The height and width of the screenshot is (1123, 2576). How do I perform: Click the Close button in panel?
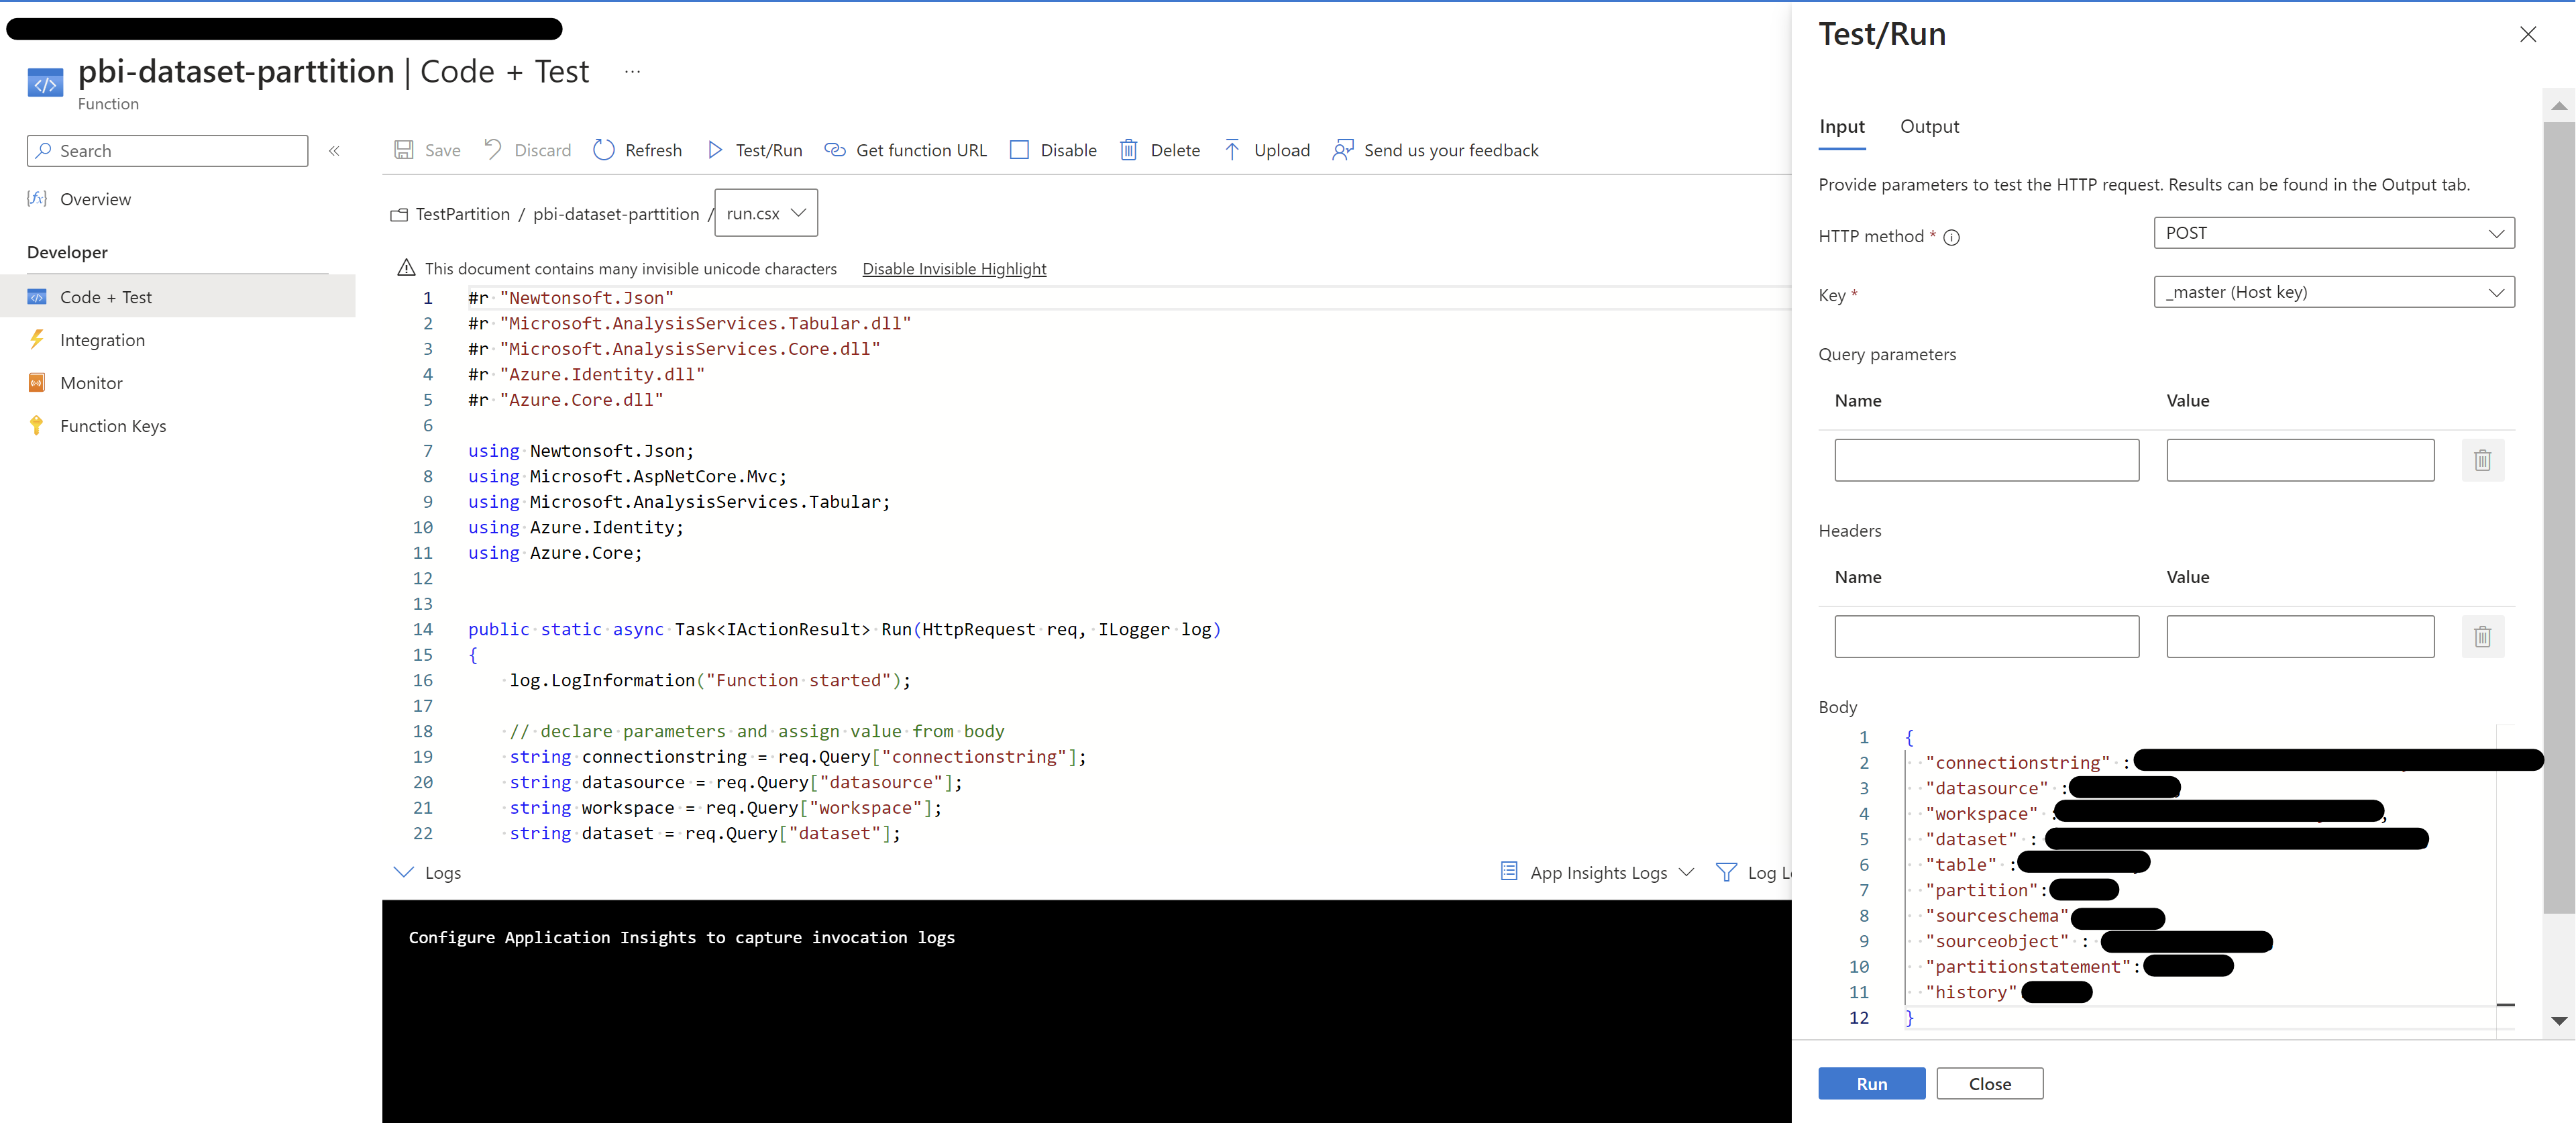1989,1084
